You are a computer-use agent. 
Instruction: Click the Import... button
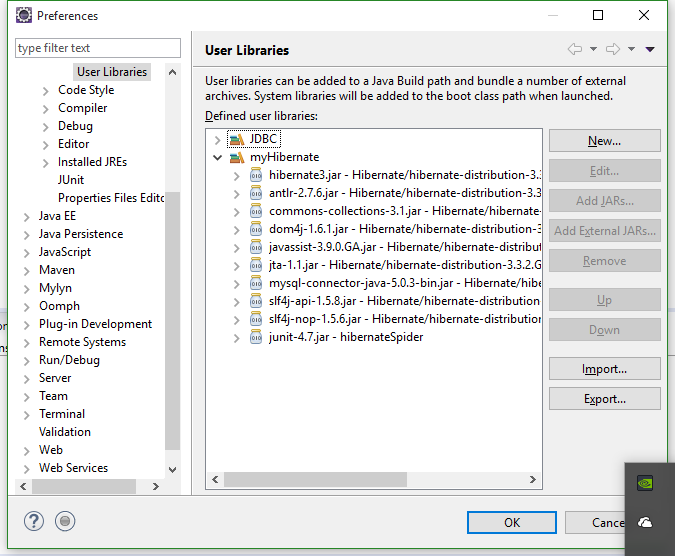click(604, 369)
